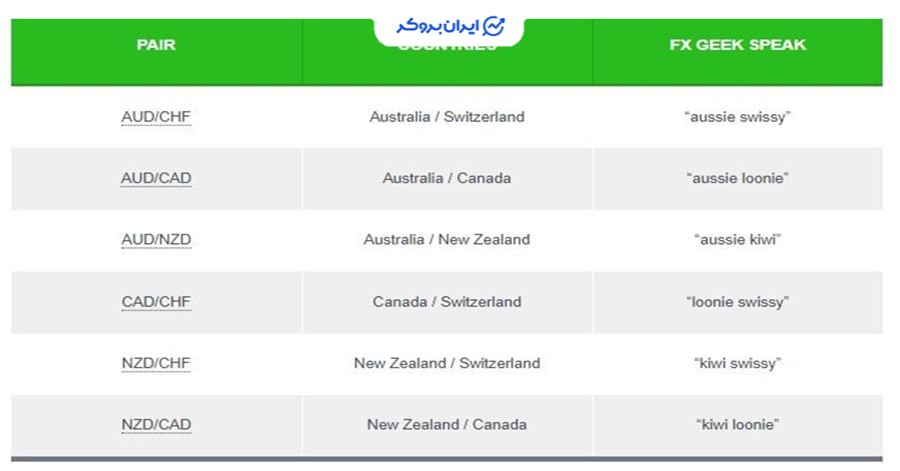Click the "loonie swissy" nickname cell

point(738,302)
